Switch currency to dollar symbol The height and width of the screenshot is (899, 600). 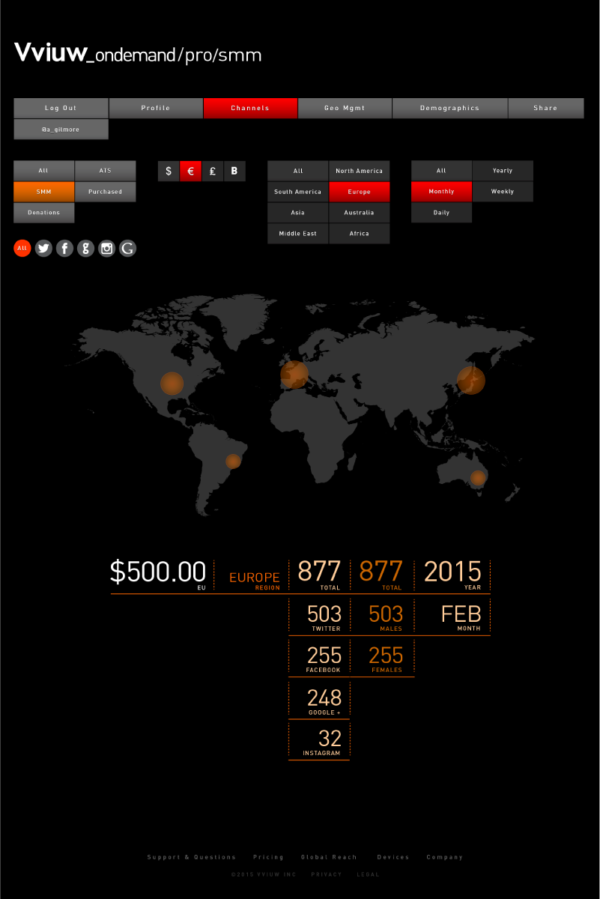pos(168,171)
